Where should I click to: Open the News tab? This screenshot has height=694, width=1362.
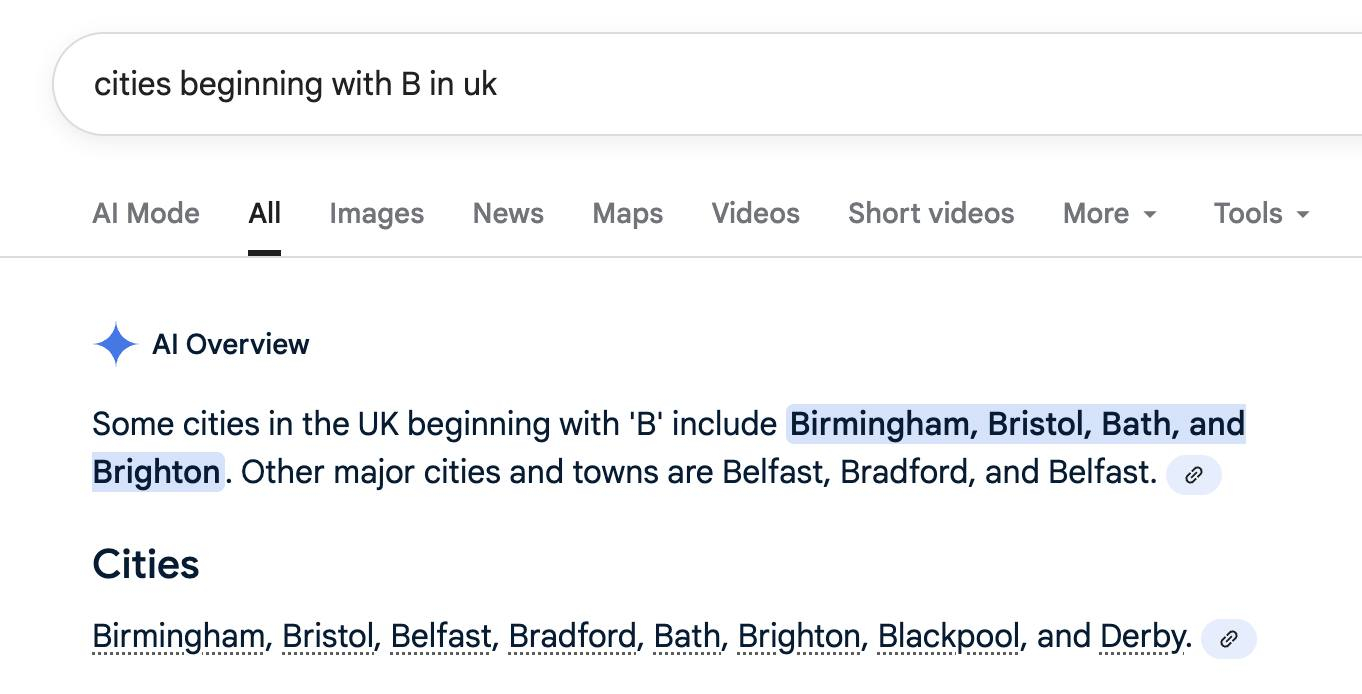pos(508,213)
